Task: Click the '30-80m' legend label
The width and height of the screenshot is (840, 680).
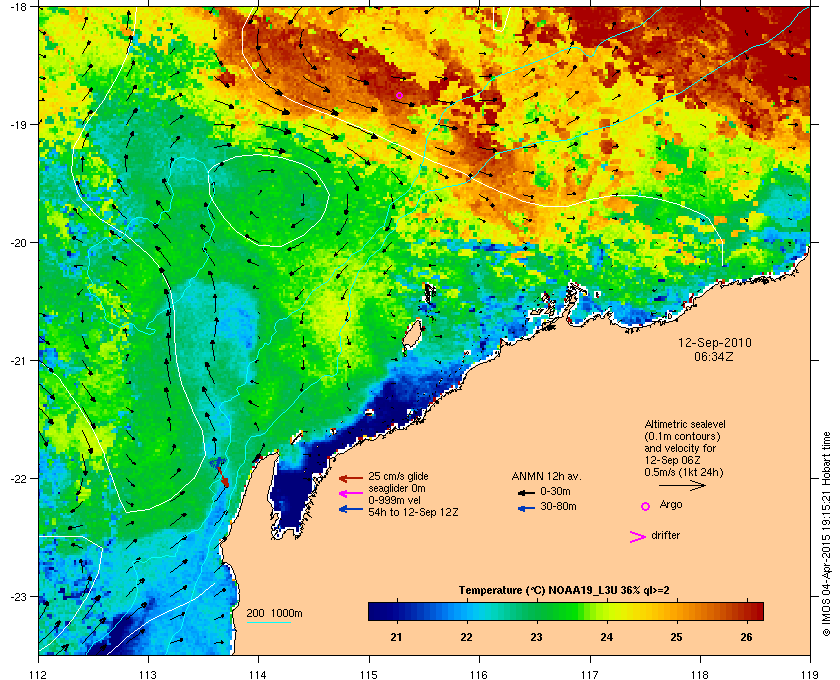Action: (x=558, y=506)
